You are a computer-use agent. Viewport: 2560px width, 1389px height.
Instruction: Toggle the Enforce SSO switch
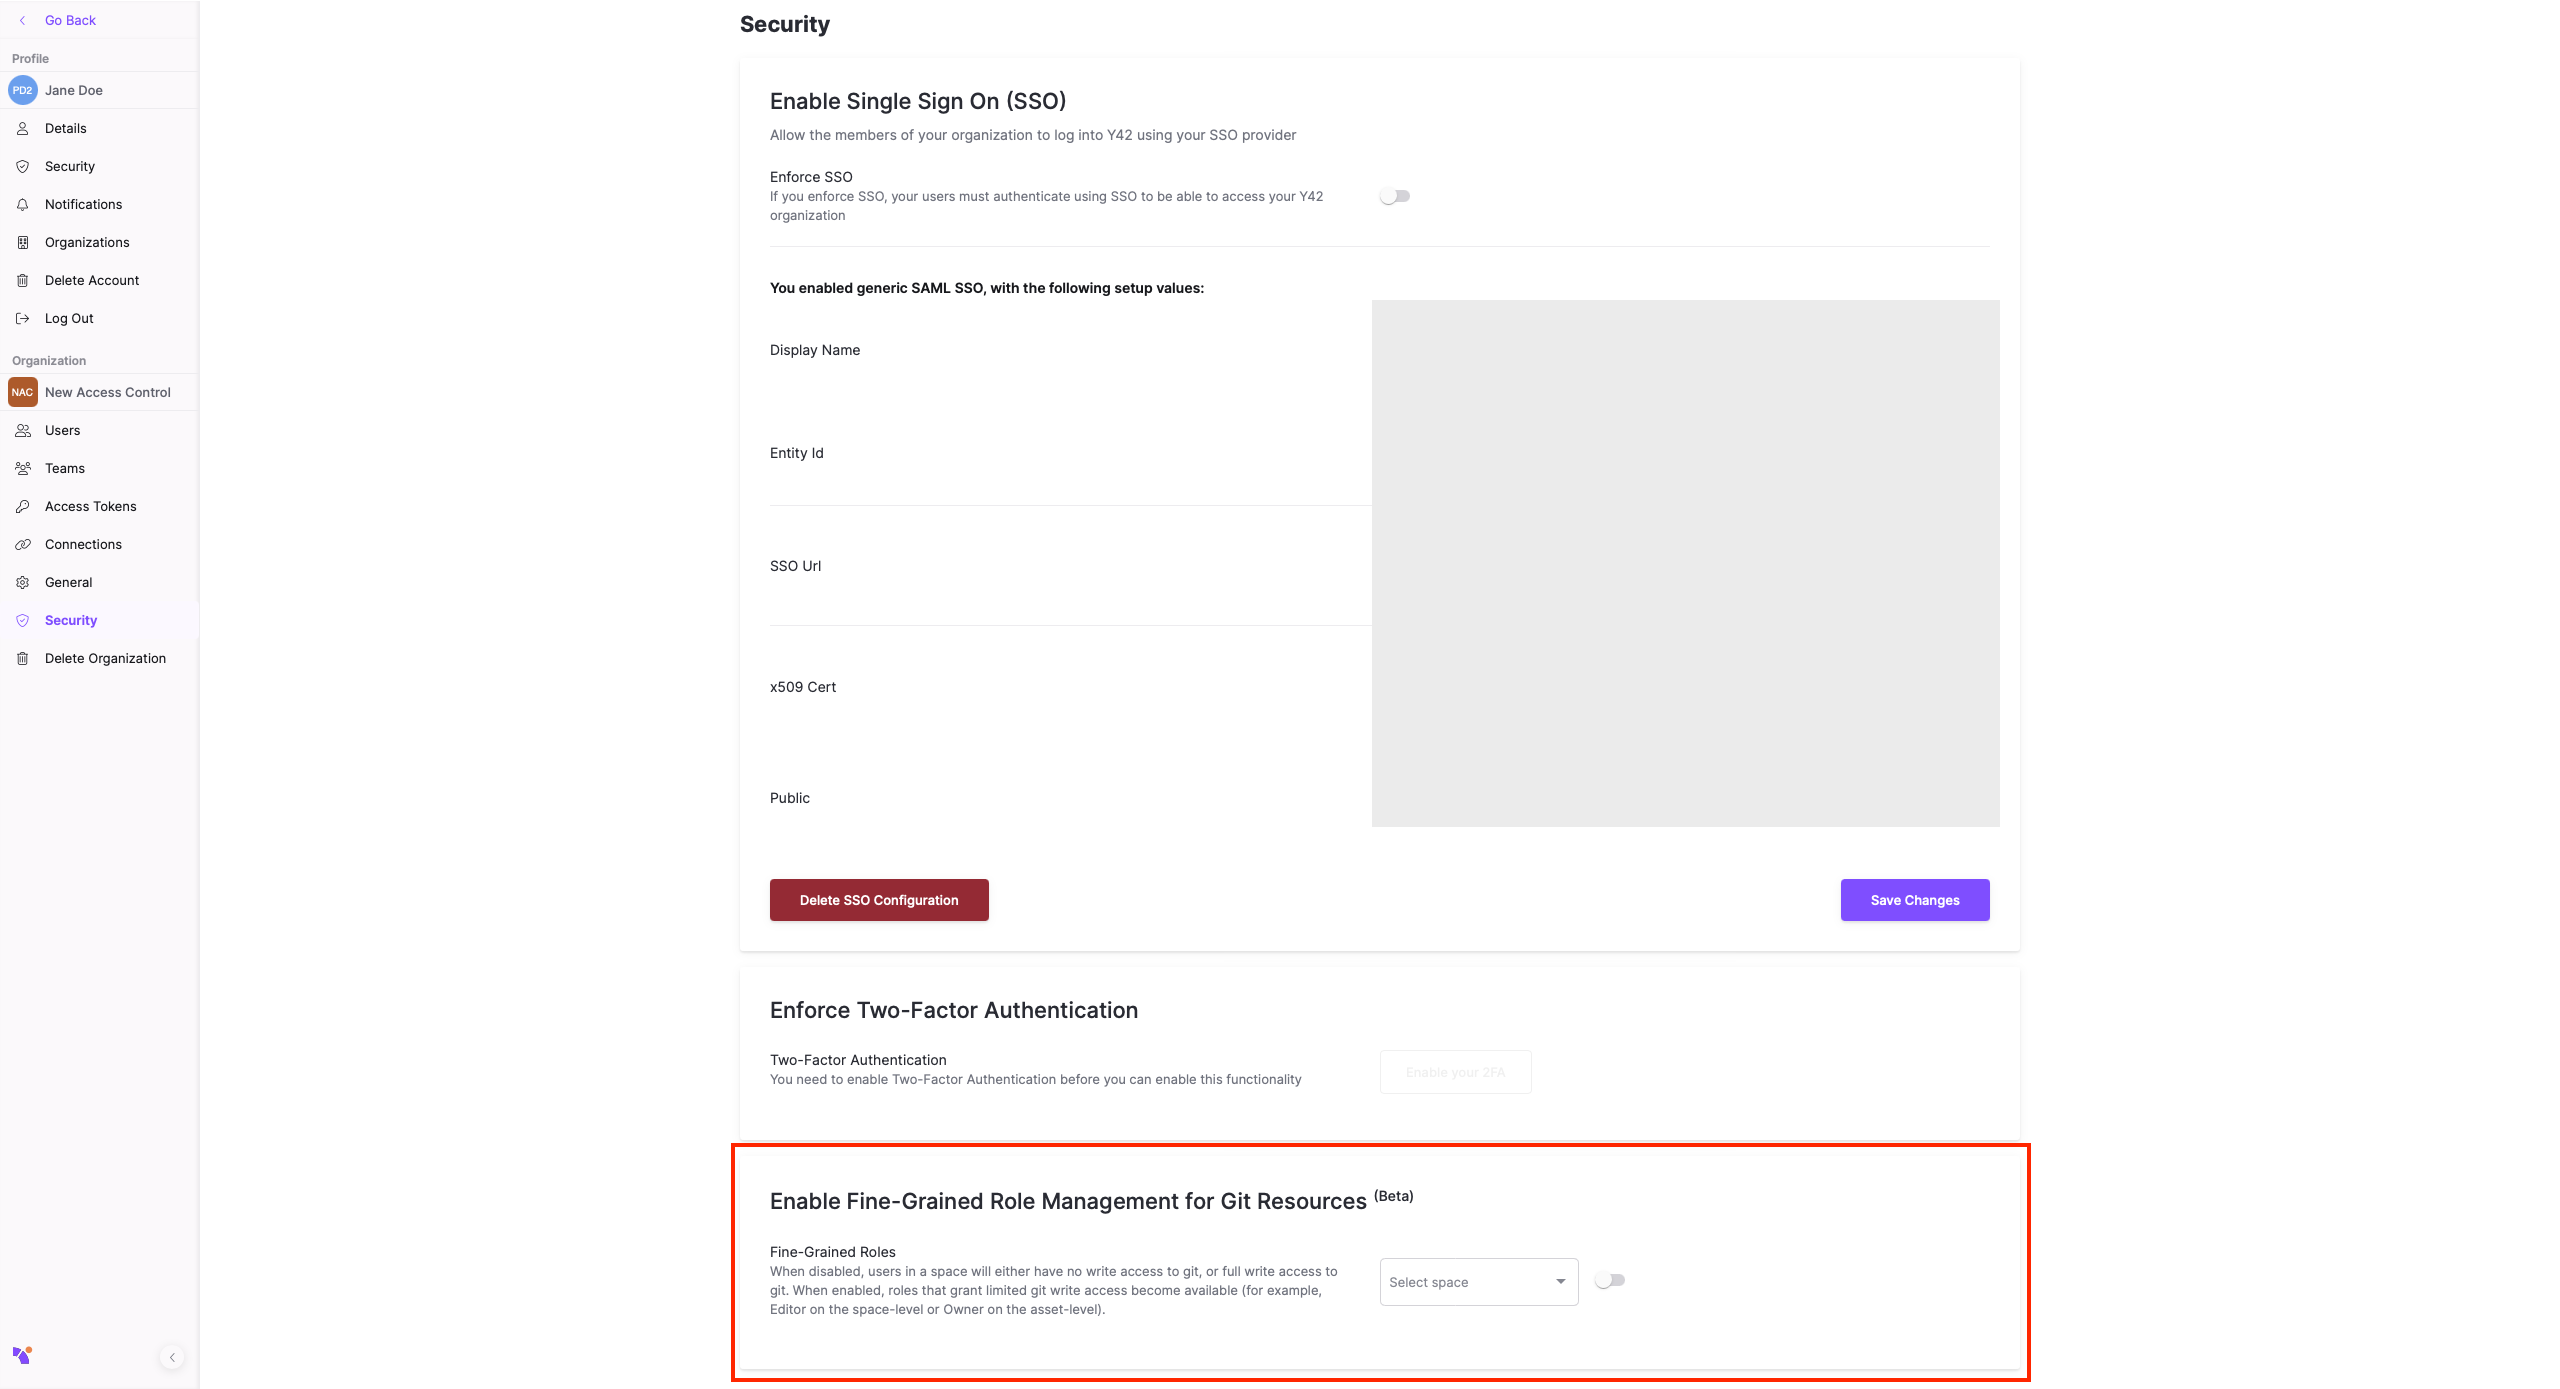click(x=1394, y=196)
